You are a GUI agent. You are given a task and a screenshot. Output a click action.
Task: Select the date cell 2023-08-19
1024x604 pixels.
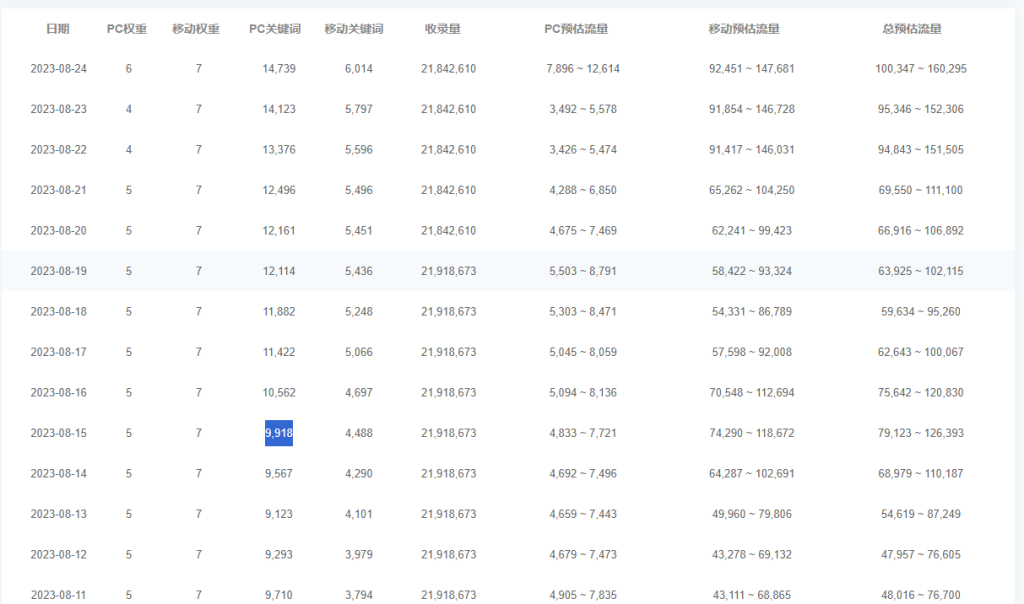click(x=58, y=271)
